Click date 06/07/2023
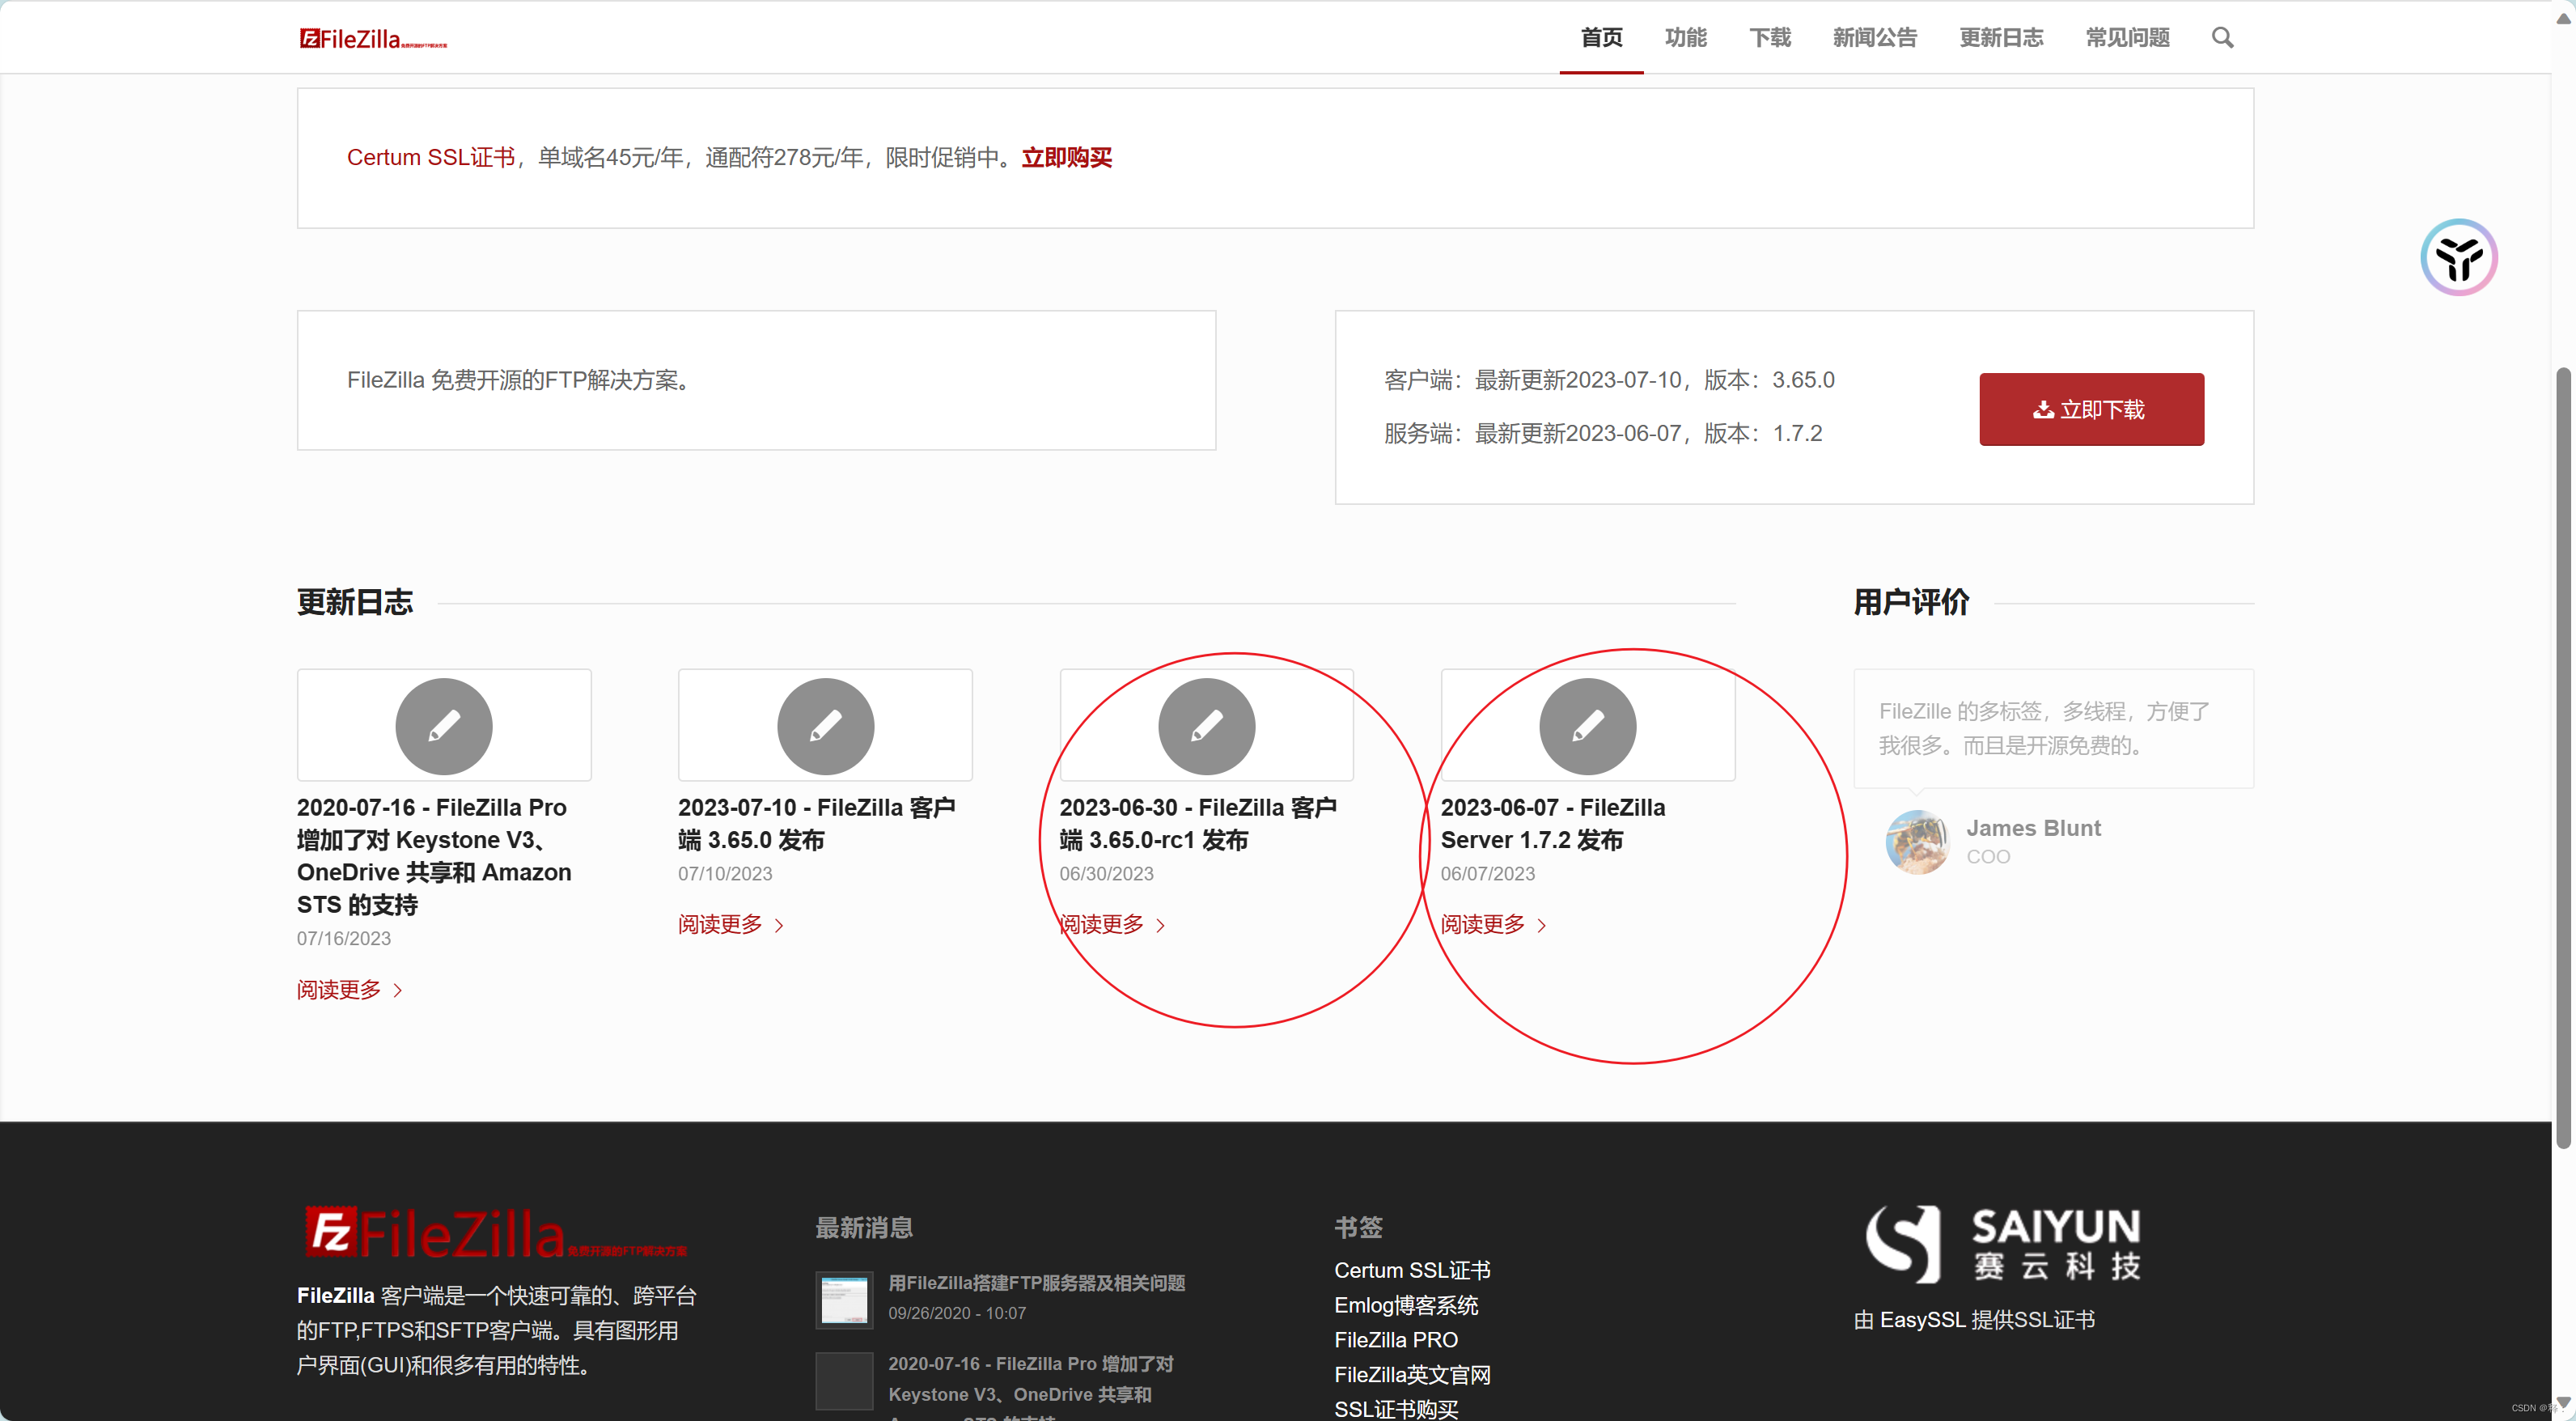 1487,874
